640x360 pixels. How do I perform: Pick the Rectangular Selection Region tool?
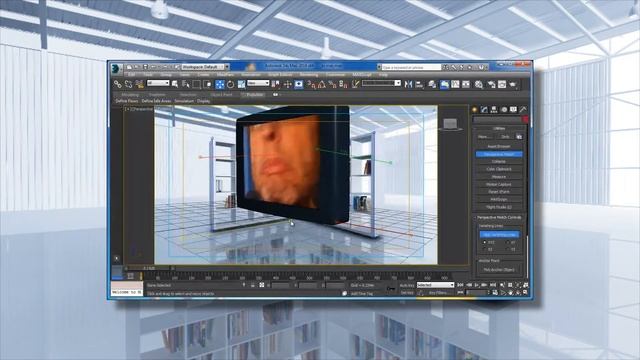click(x=197, y=84)
